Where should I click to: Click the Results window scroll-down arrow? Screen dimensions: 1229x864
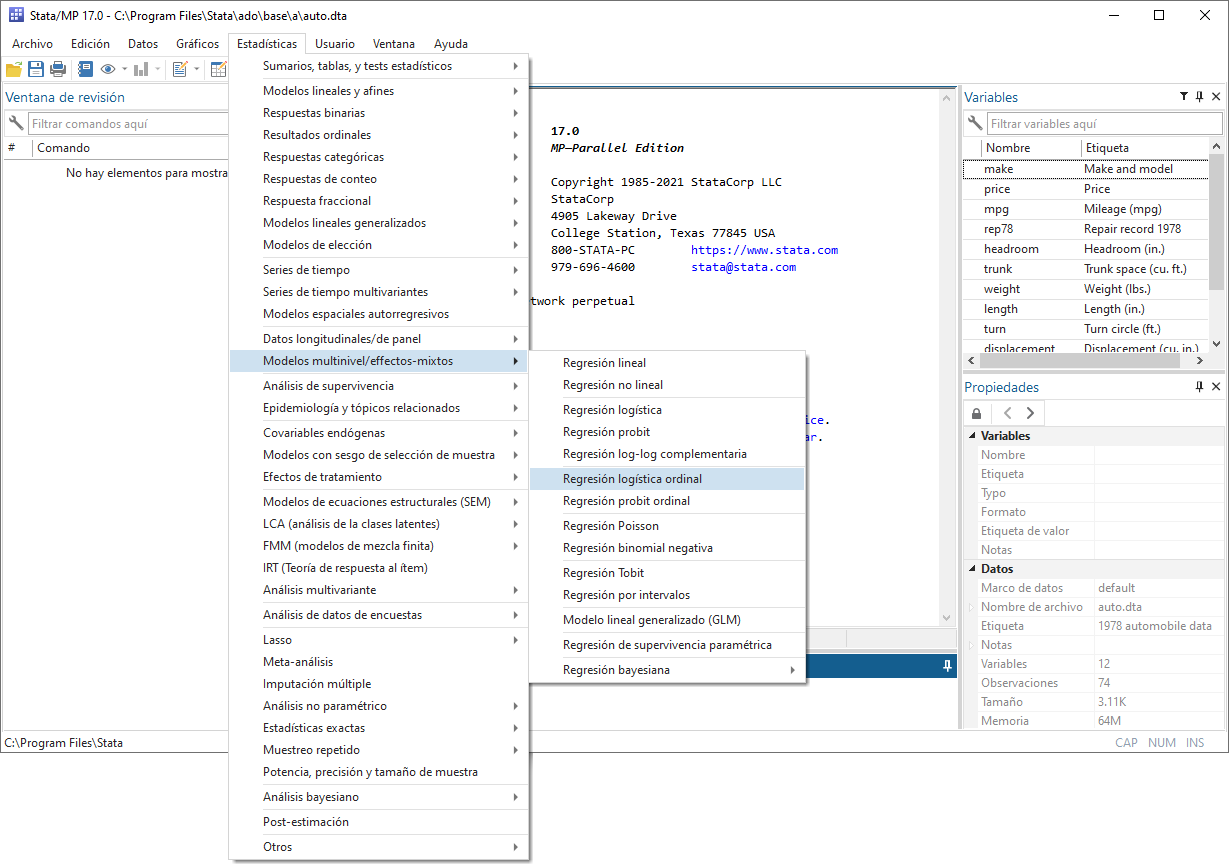coord(947,619)
